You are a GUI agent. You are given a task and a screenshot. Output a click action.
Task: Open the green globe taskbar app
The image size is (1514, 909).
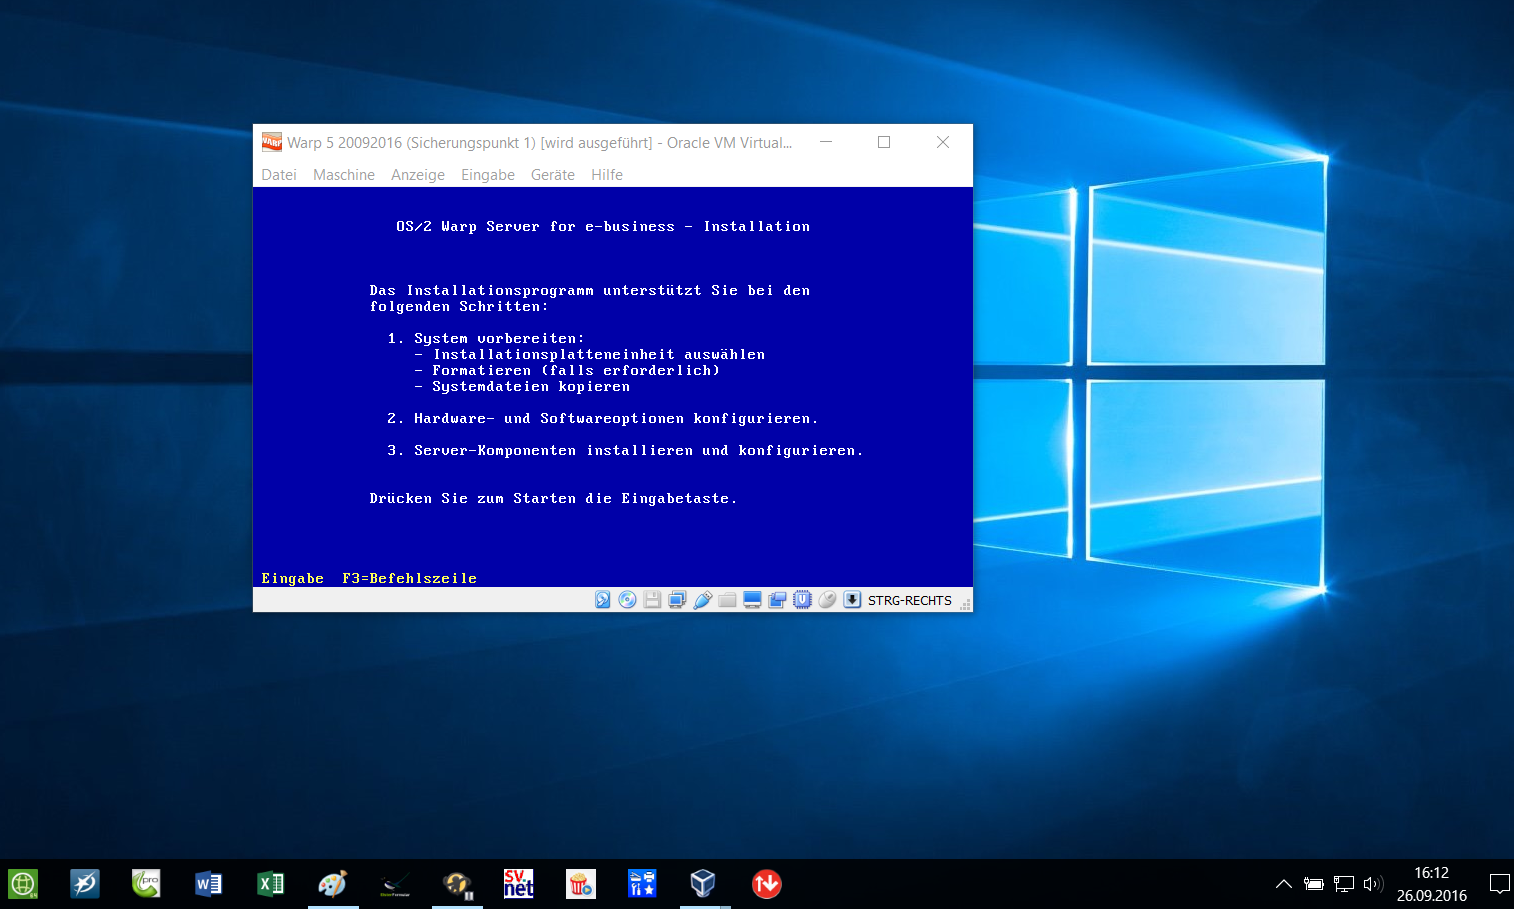(23, 884)
